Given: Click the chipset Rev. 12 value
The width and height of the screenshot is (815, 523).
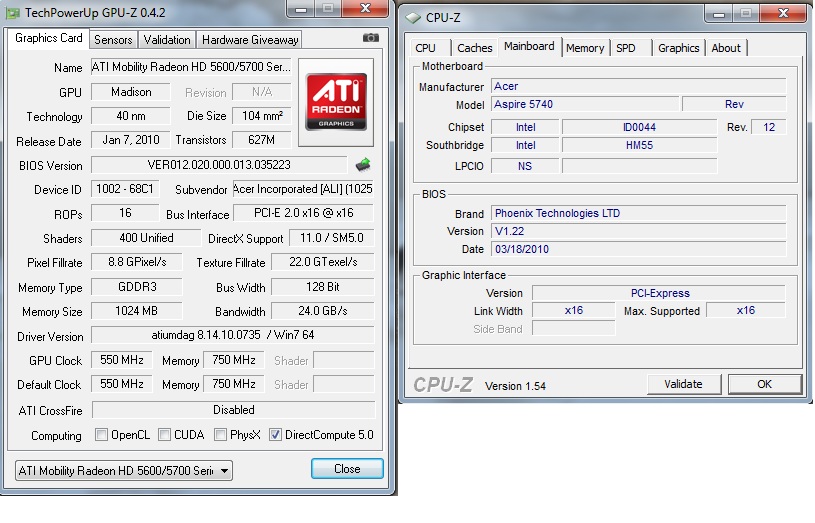Looking at the screenshot, I should tap(769, 127).
